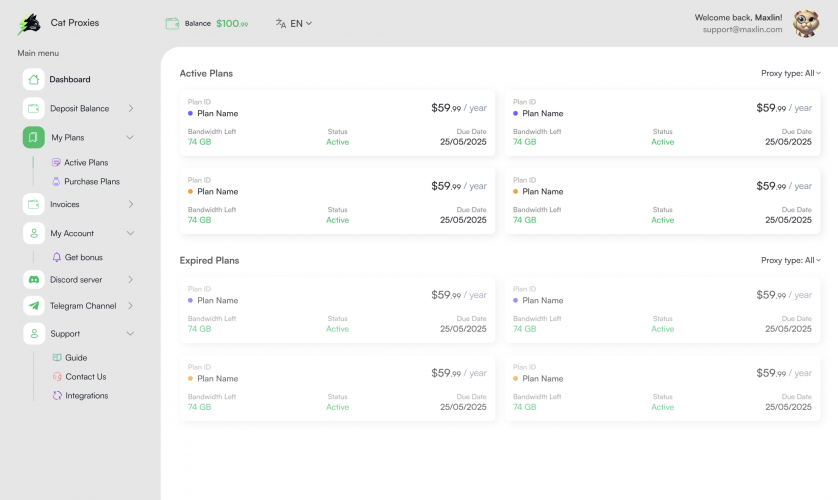838x500 pixels.
Task: Open the Guide link
Action: [x=76, y=357]
